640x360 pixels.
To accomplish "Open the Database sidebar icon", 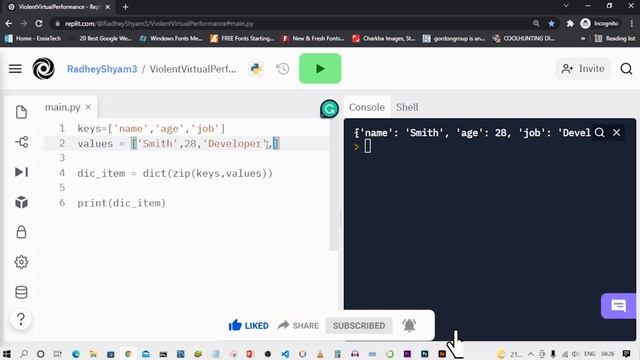I will [21, 292].
